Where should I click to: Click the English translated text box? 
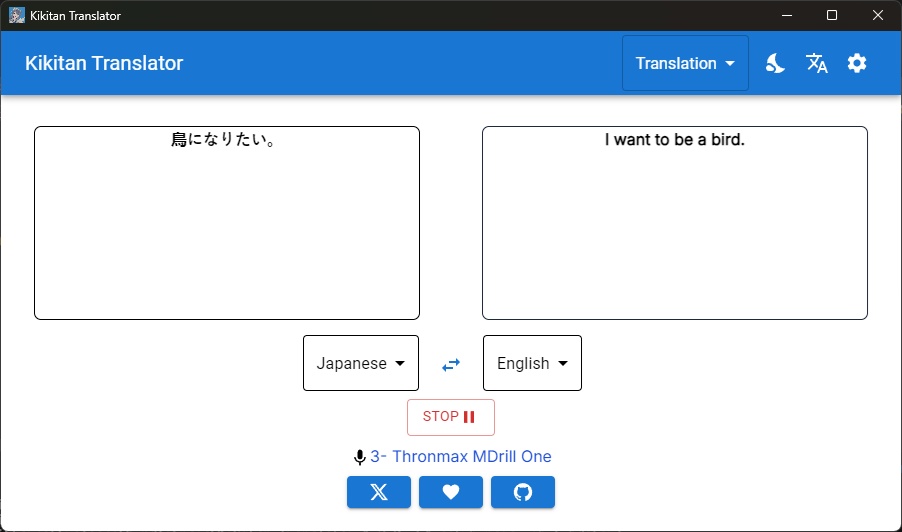[x=675, y=223]
